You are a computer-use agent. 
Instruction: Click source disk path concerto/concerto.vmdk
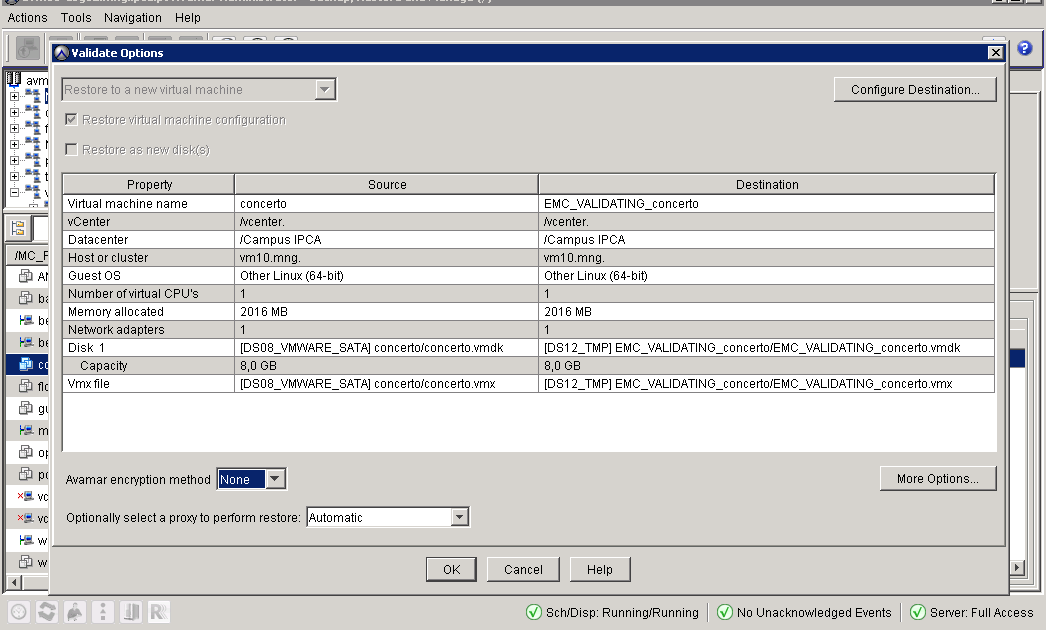387,348
